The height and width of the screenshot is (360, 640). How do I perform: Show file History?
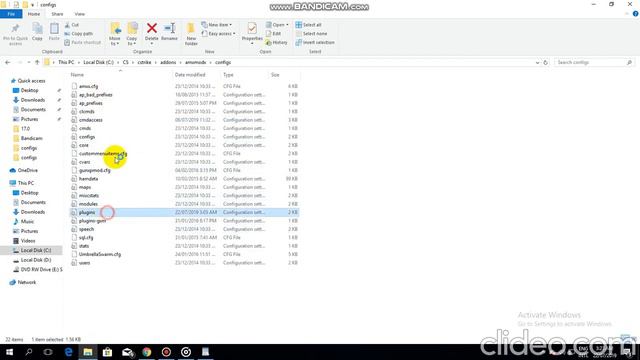coord(276,42)
